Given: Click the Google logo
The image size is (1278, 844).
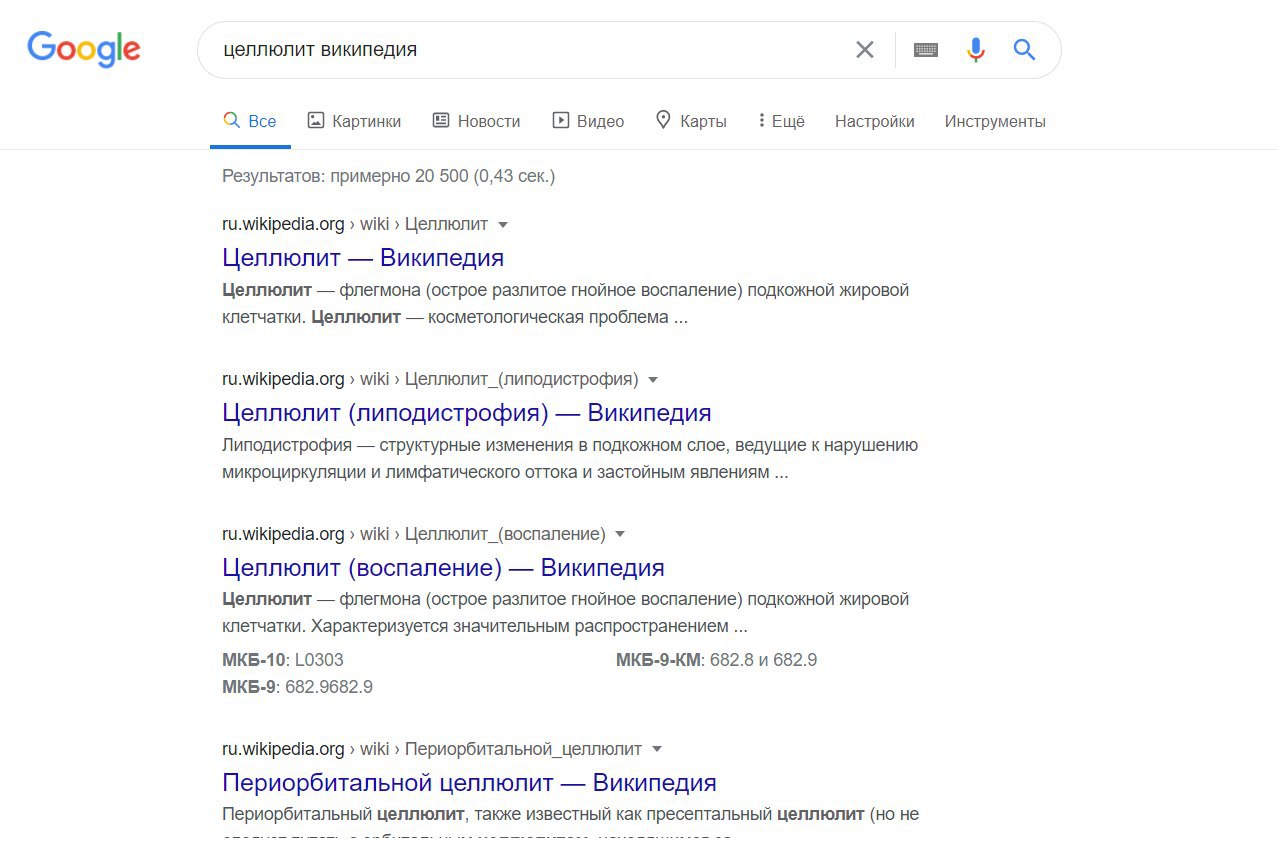Looking at the screenshot, I should pyautogui.click(x=84, y=49).
